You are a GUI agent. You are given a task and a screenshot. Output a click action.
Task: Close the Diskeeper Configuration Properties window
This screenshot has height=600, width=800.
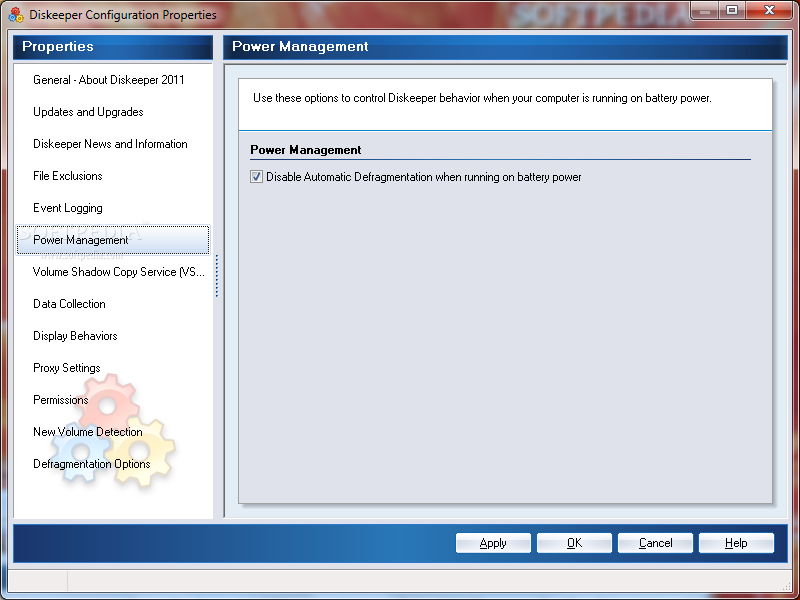[769, 11]
